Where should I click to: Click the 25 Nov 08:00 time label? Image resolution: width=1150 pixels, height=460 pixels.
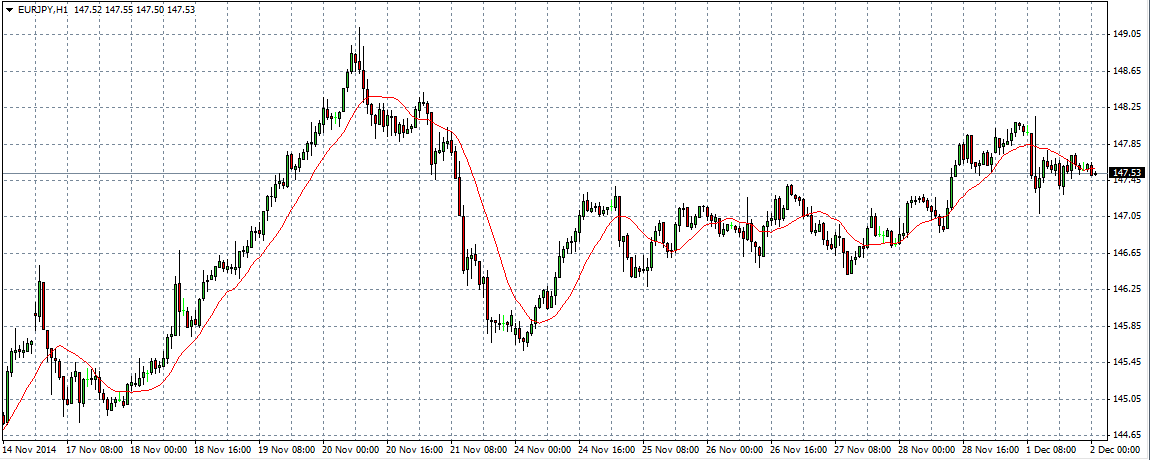(671, 451)
